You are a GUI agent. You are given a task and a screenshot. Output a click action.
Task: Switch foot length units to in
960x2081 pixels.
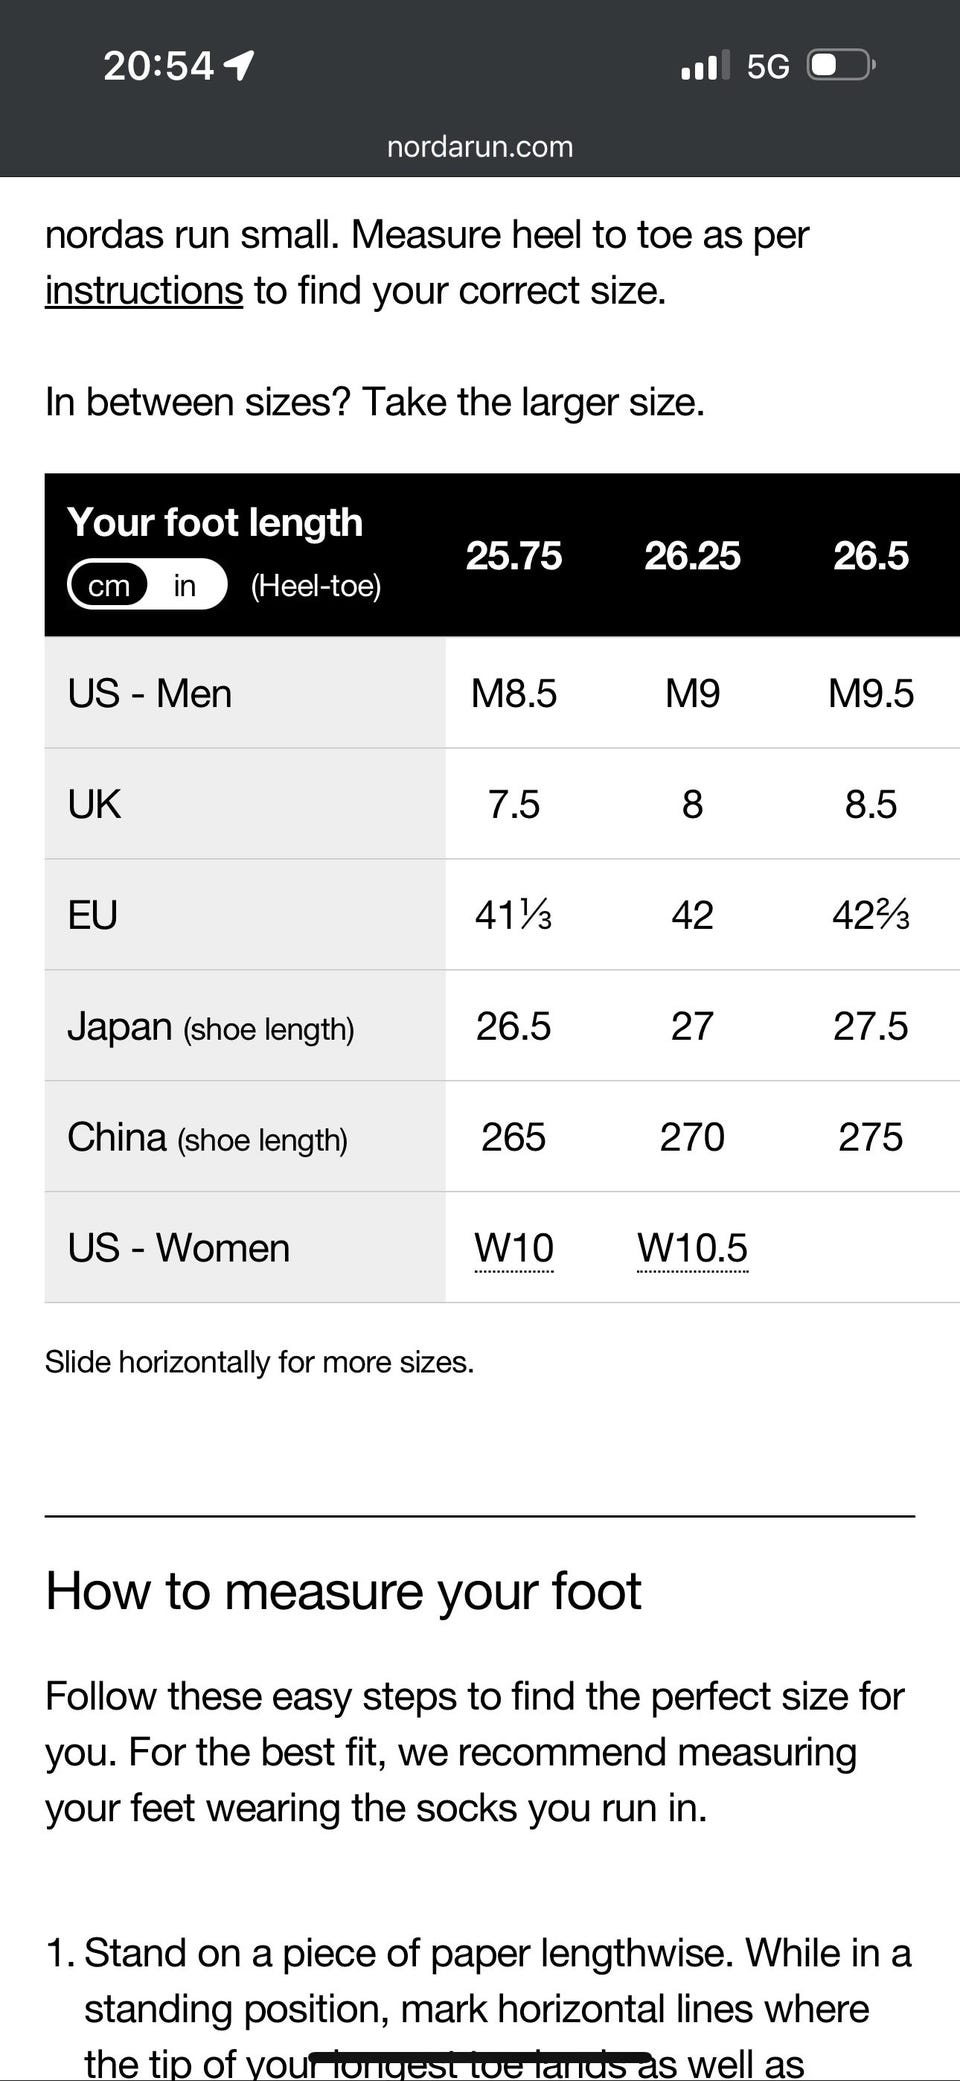click(185, 585)
